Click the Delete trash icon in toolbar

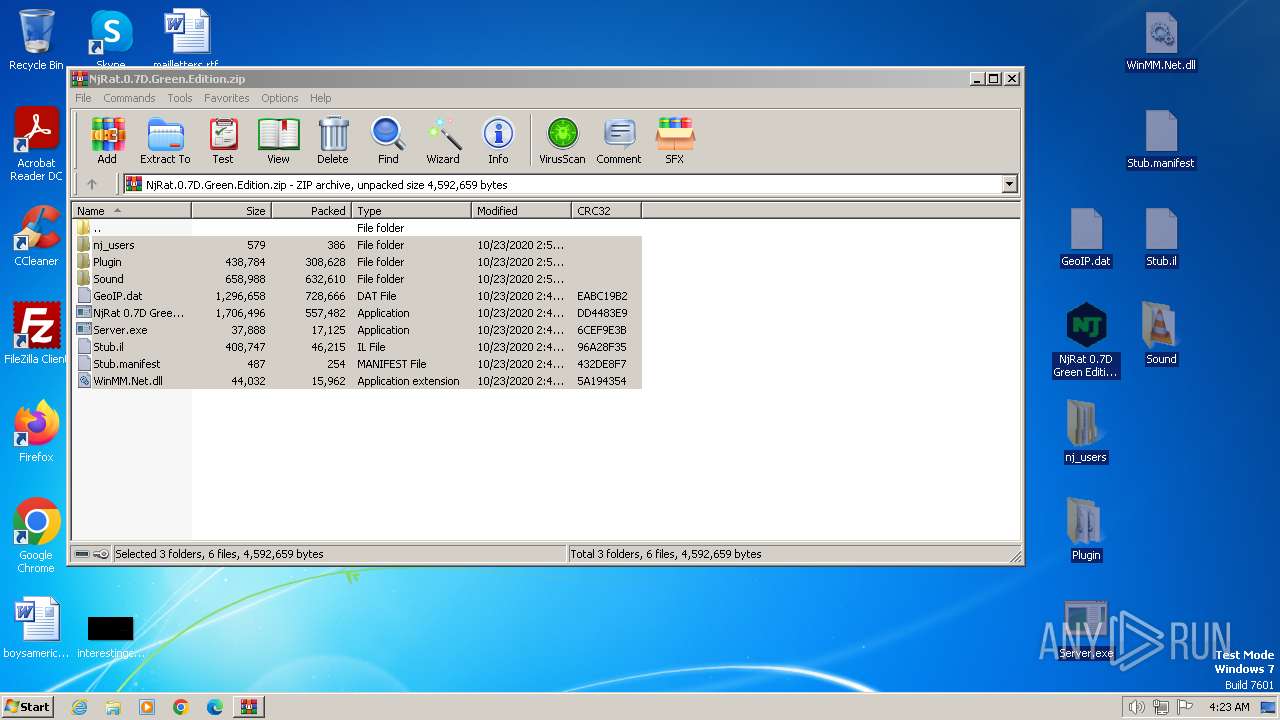pos(333,141)
